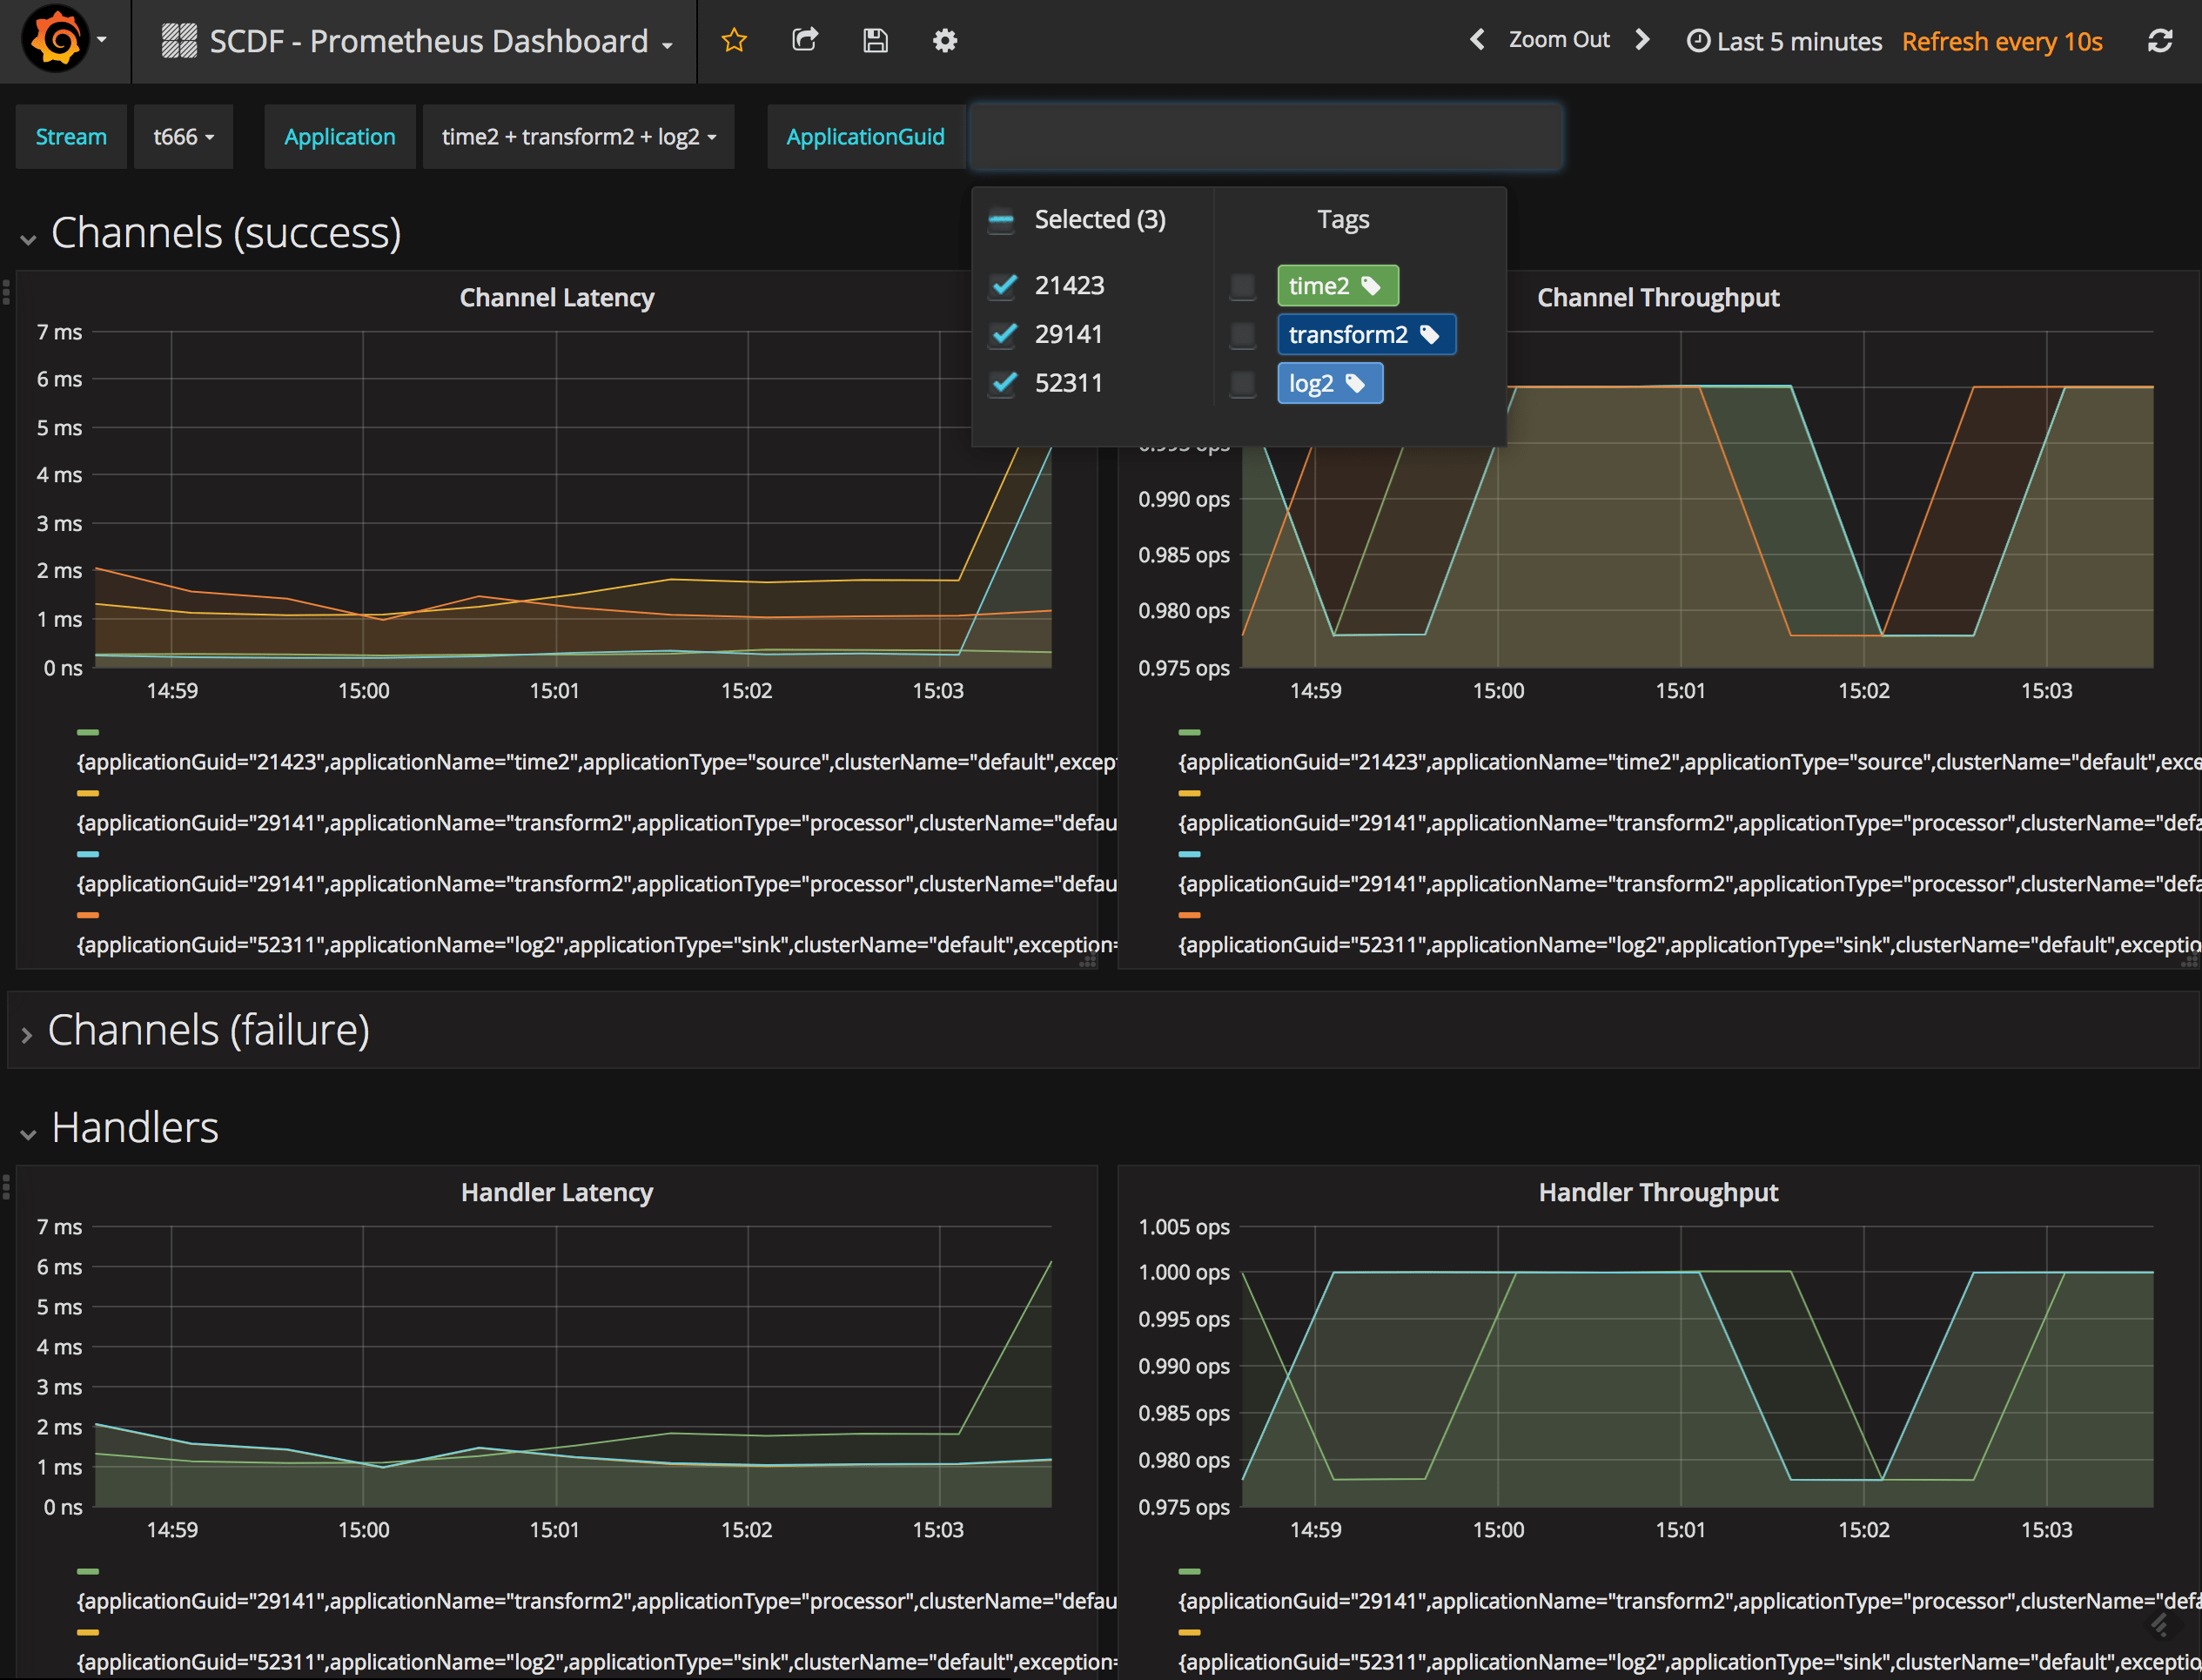The width and height of the screenshot is (2202, 1680).
Task: Uncheck application guid 21423
Action: tap(1003, 285)
